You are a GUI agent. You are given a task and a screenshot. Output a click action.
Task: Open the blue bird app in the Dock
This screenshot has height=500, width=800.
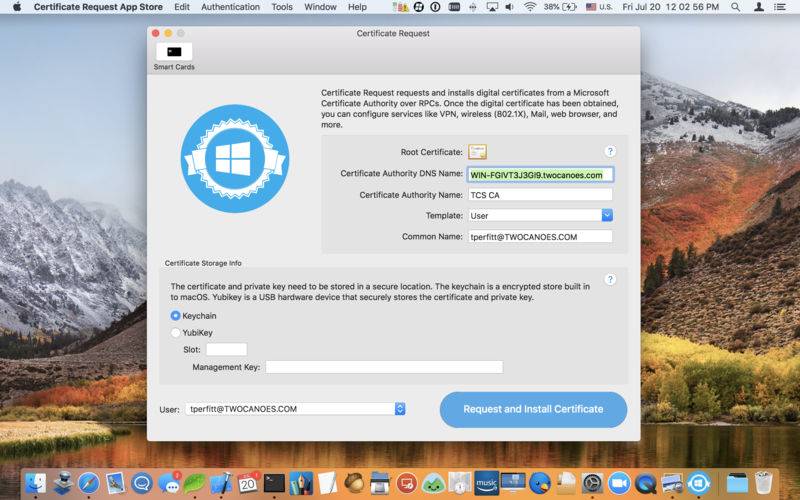pos(539,483)
